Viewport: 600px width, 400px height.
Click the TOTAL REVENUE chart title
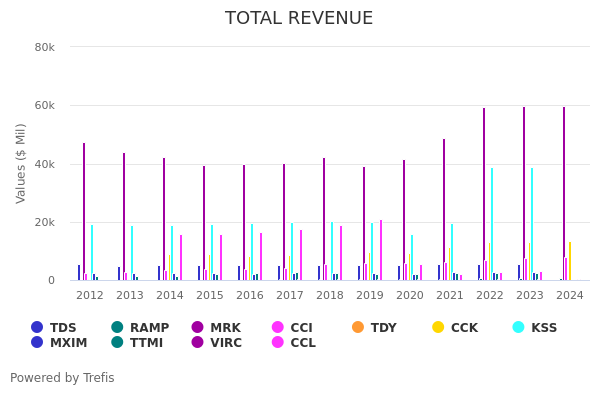[299, 18]
